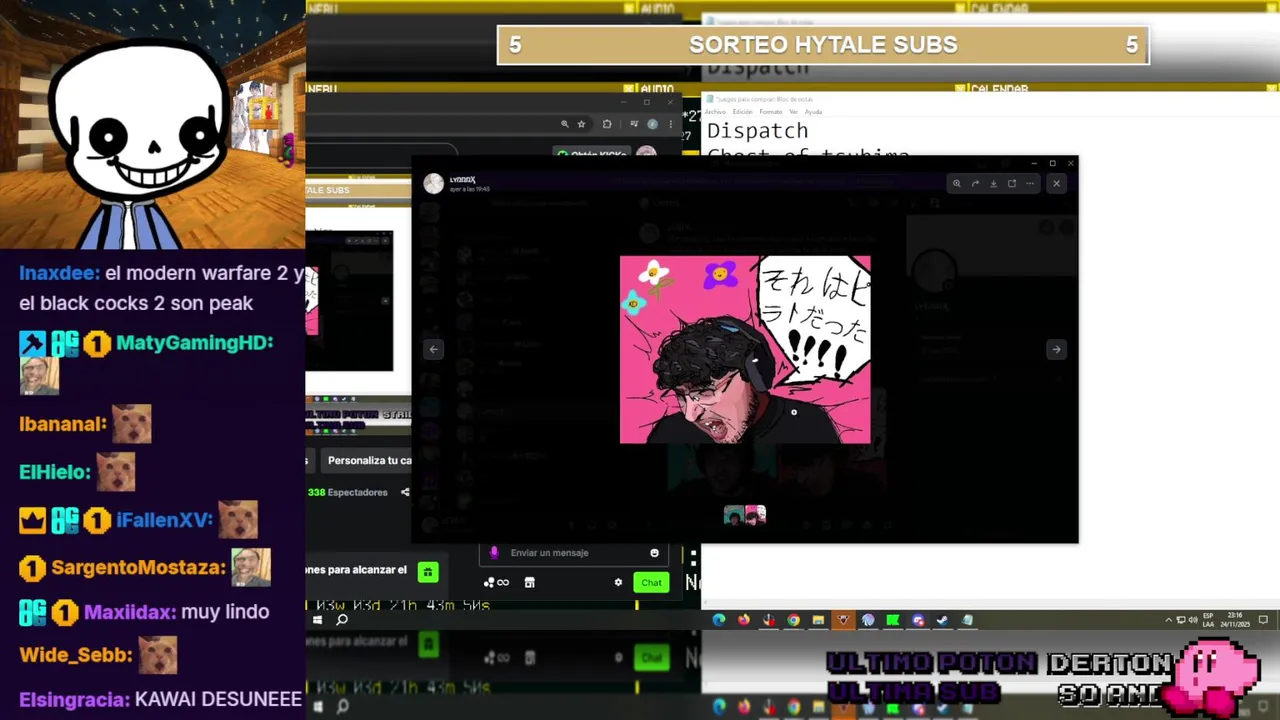Go to next image with right arrow
The width and height of the screenshot is (1280, 720).
coord(1056,349)
